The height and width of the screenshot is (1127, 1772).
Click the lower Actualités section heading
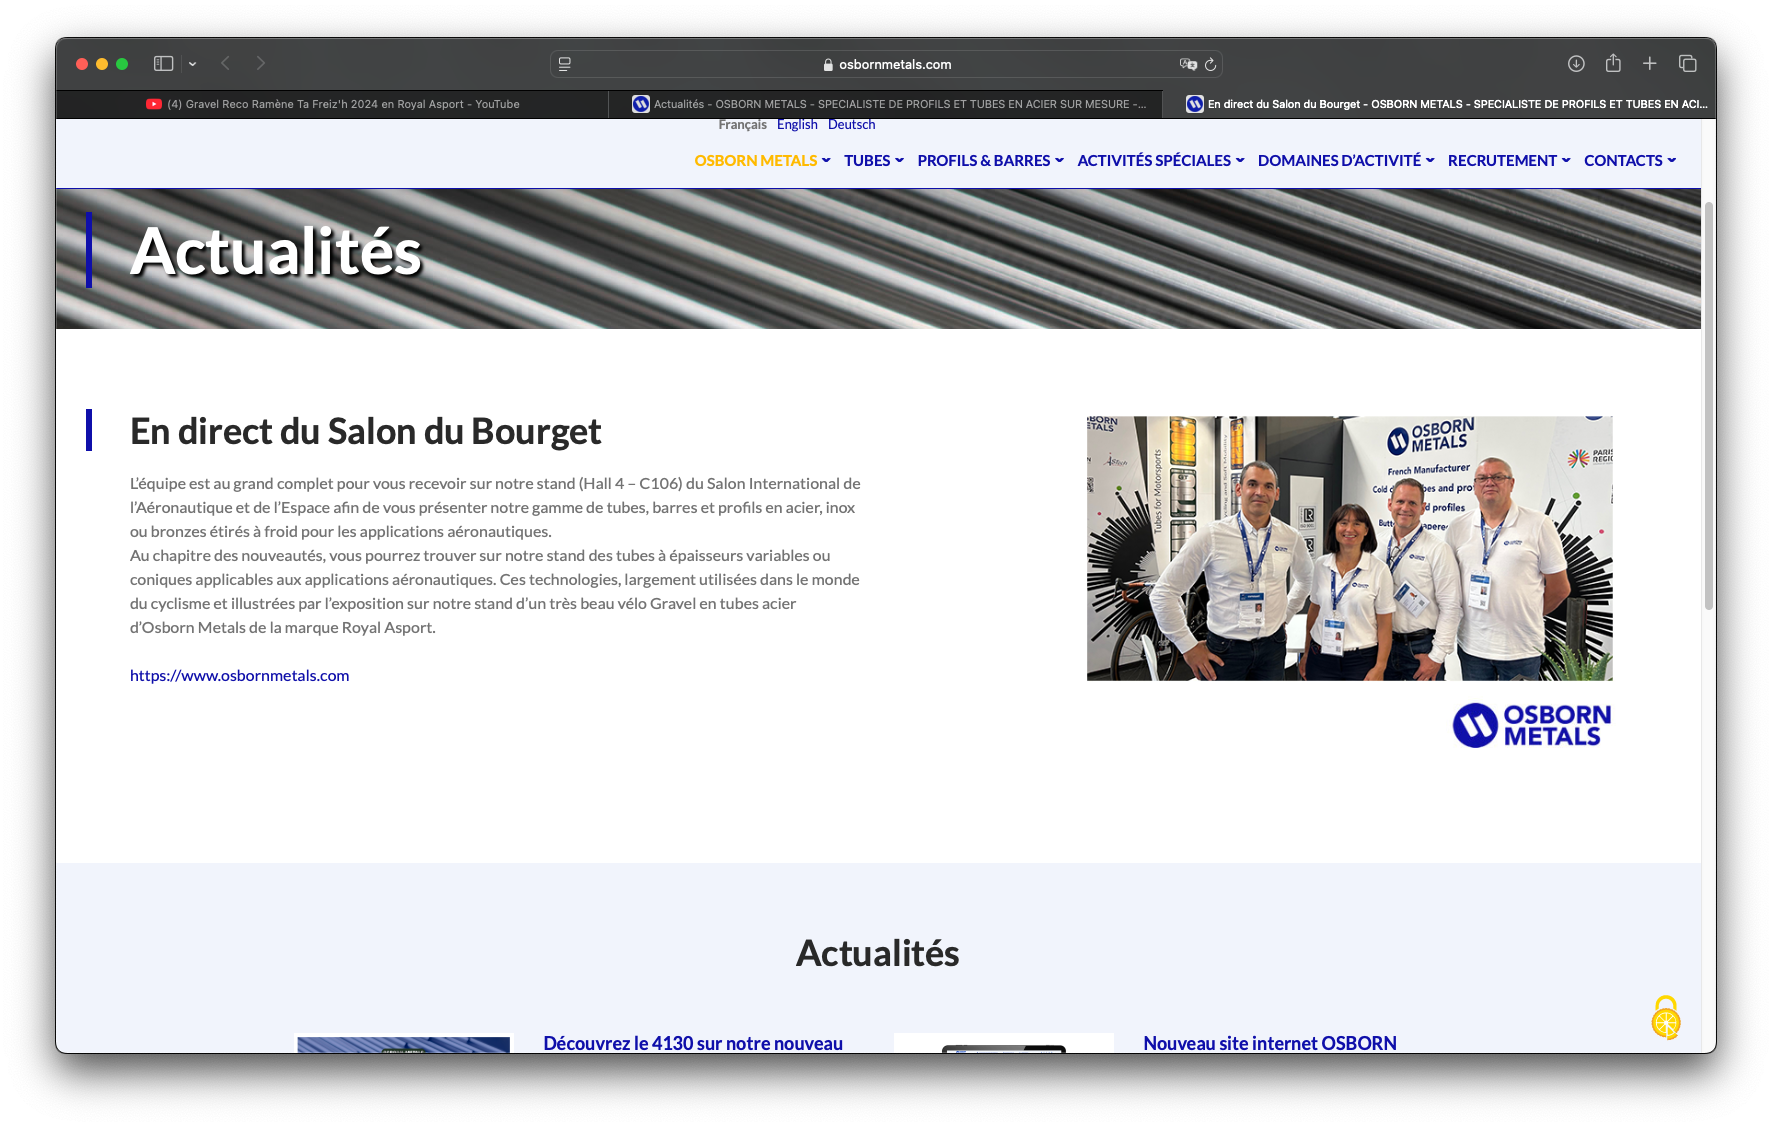tap(878, 954)
